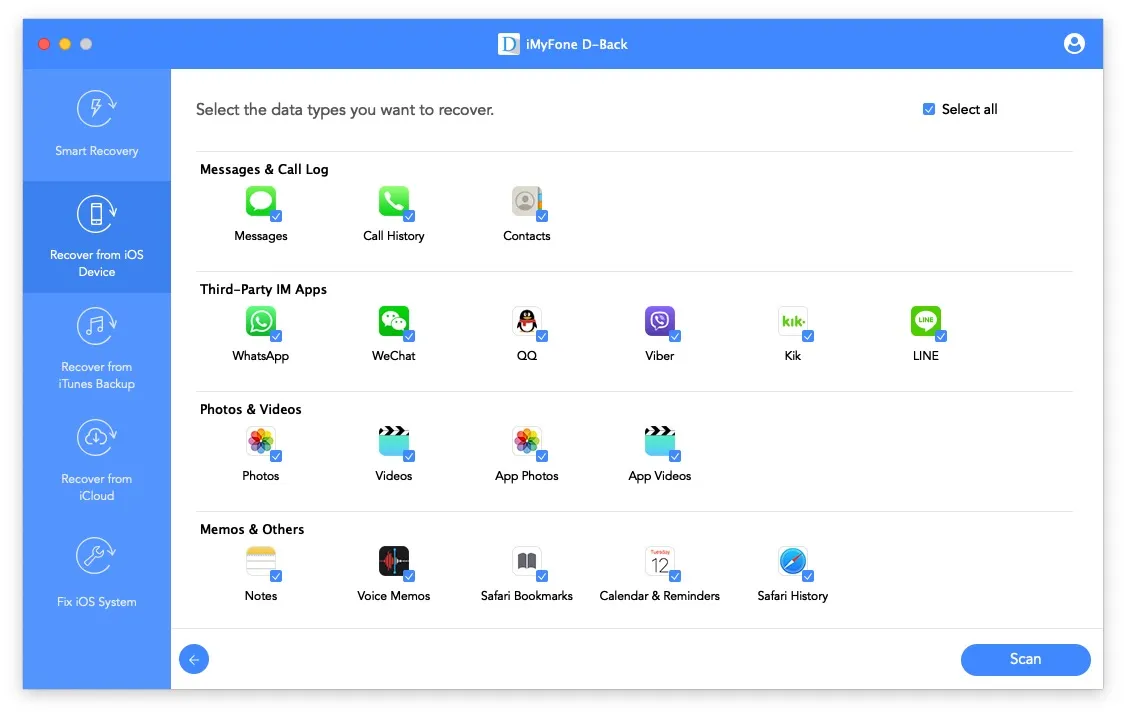1126x716 pixels.
Task: Click the Safari History icon
Action: click(792, 559)
